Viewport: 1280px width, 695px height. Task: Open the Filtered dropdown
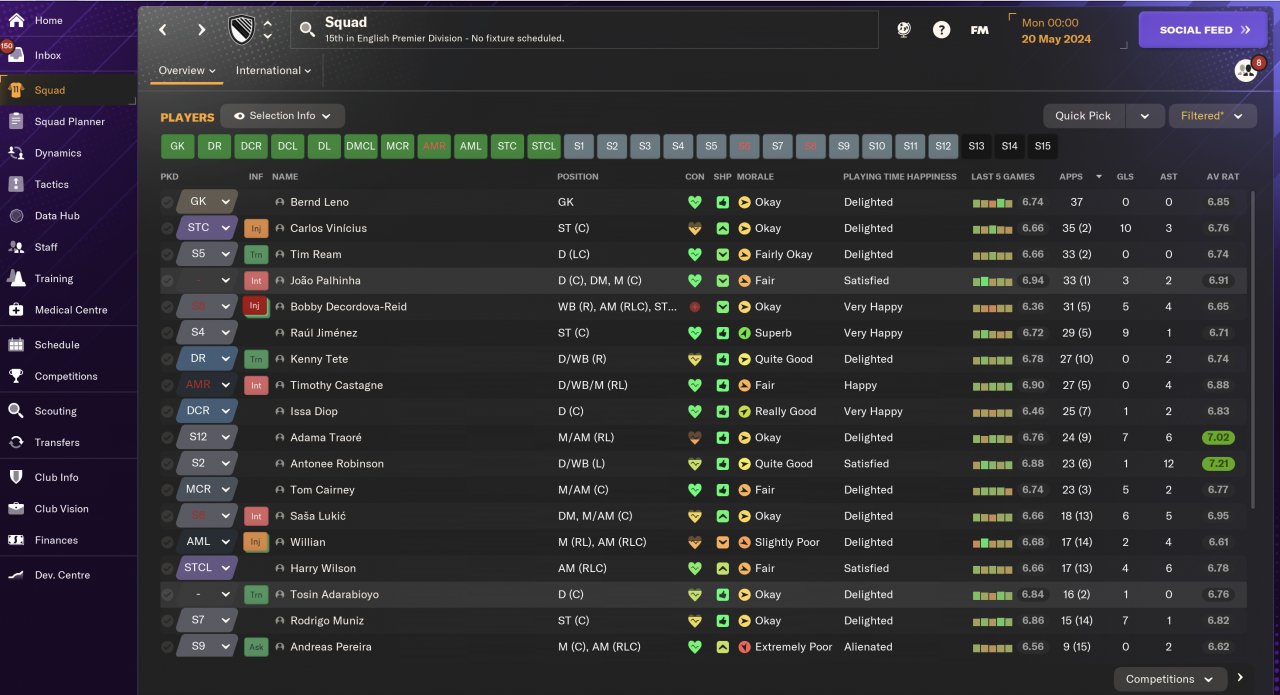pyautogui.click(x=1212, y=116)
